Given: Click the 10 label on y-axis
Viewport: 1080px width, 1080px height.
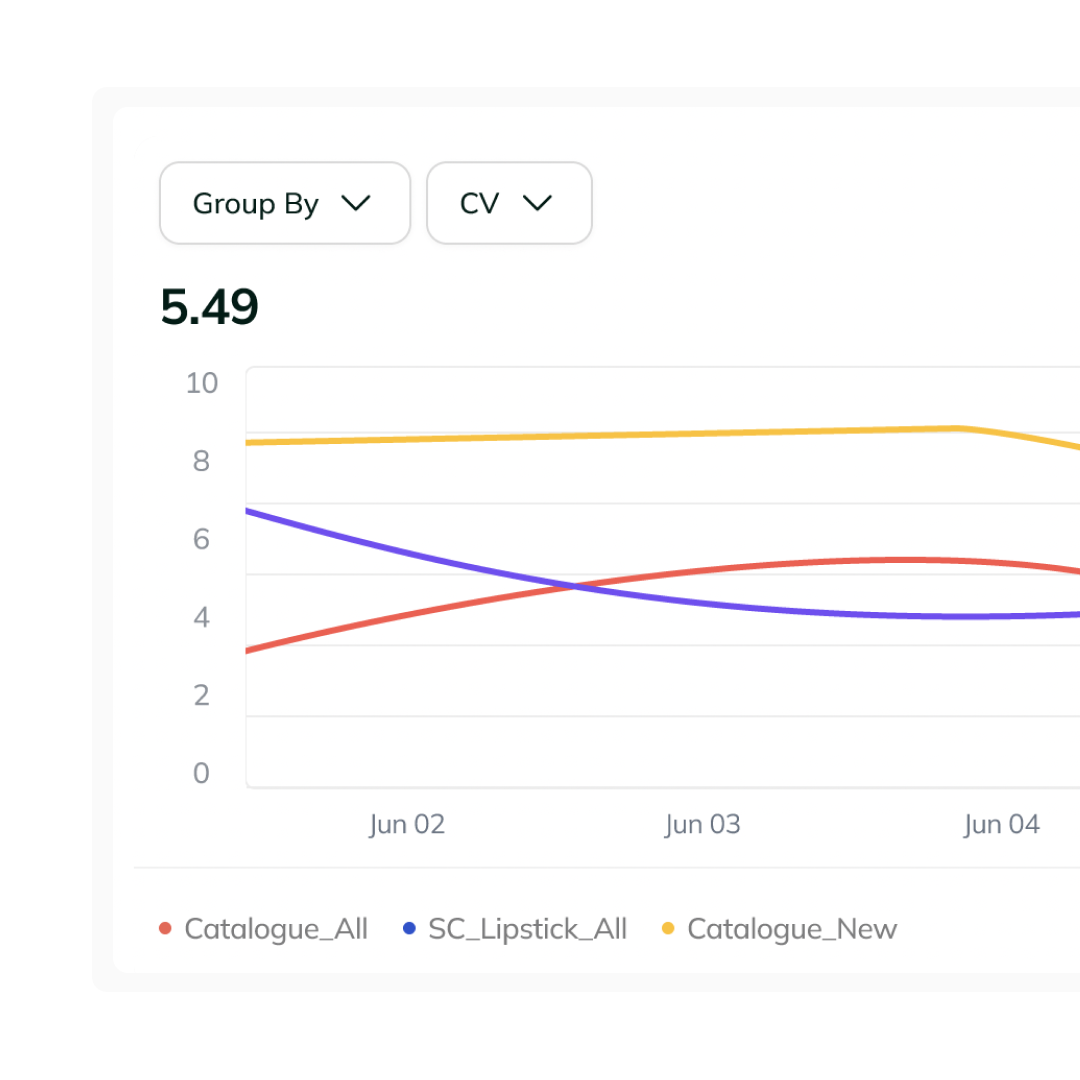Looking at the screenshot, I should click(202, 383).
